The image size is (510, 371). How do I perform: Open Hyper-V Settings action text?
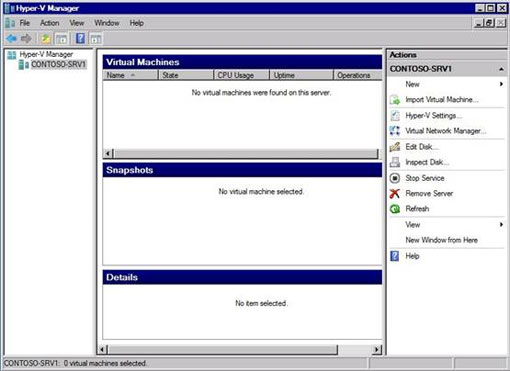pos(434,115)
